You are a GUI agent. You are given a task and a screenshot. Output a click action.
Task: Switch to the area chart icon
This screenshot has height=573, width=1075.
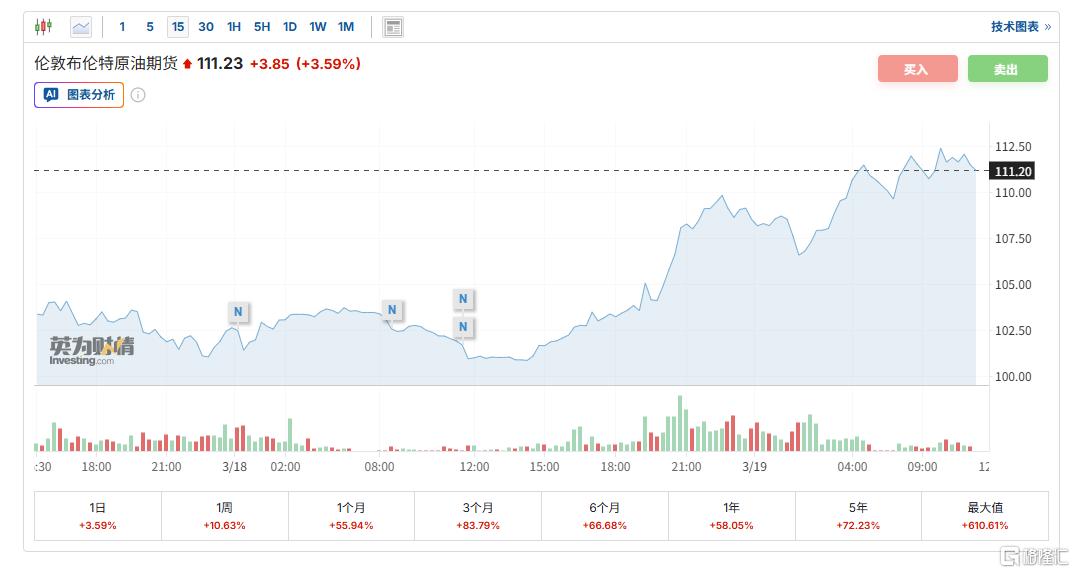81,27
